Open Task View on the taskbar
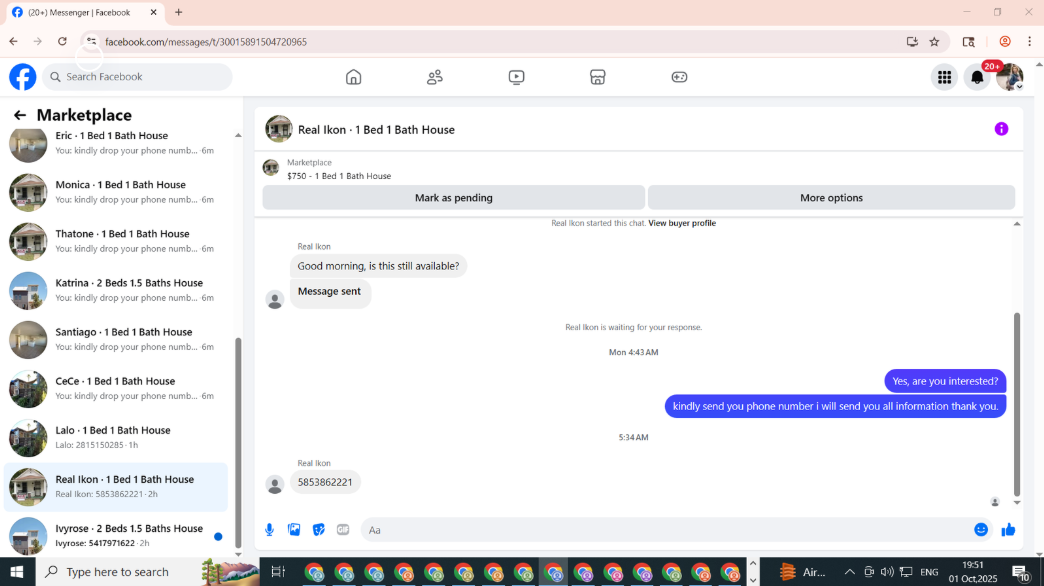 tap(278, 571)
